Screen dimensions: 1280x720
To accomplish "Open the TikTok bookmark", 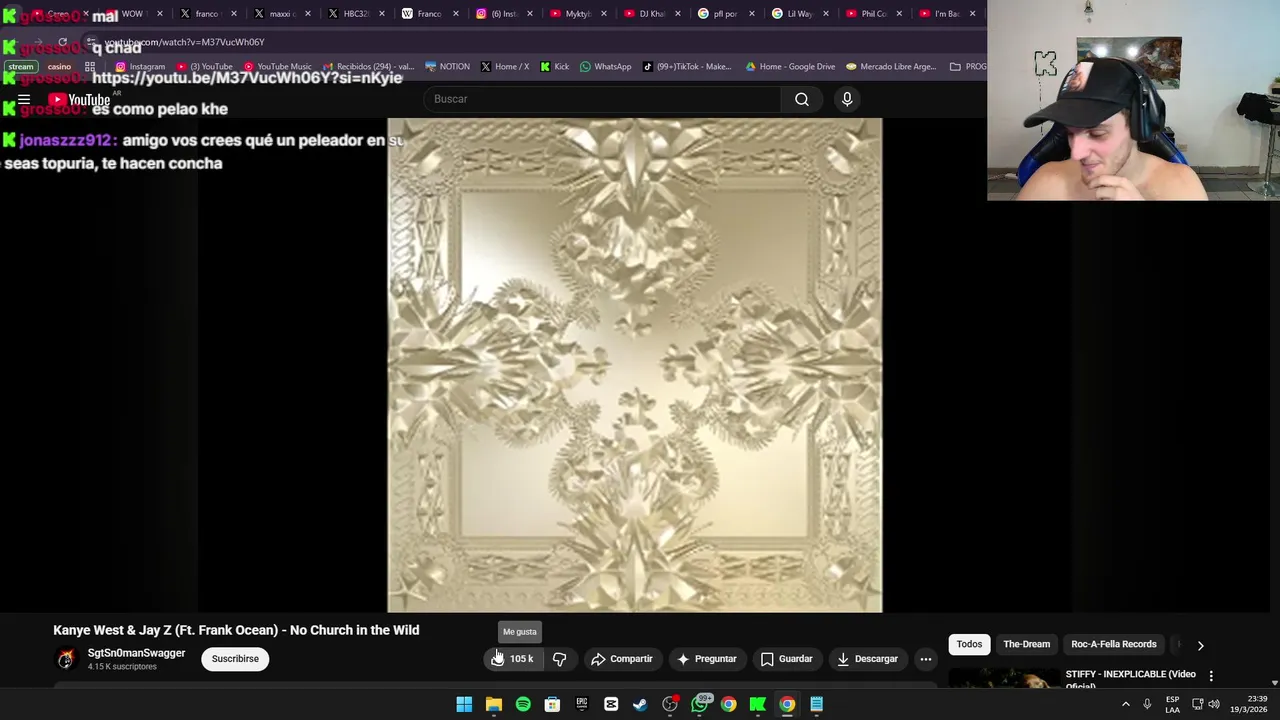I will coord(687,67).
